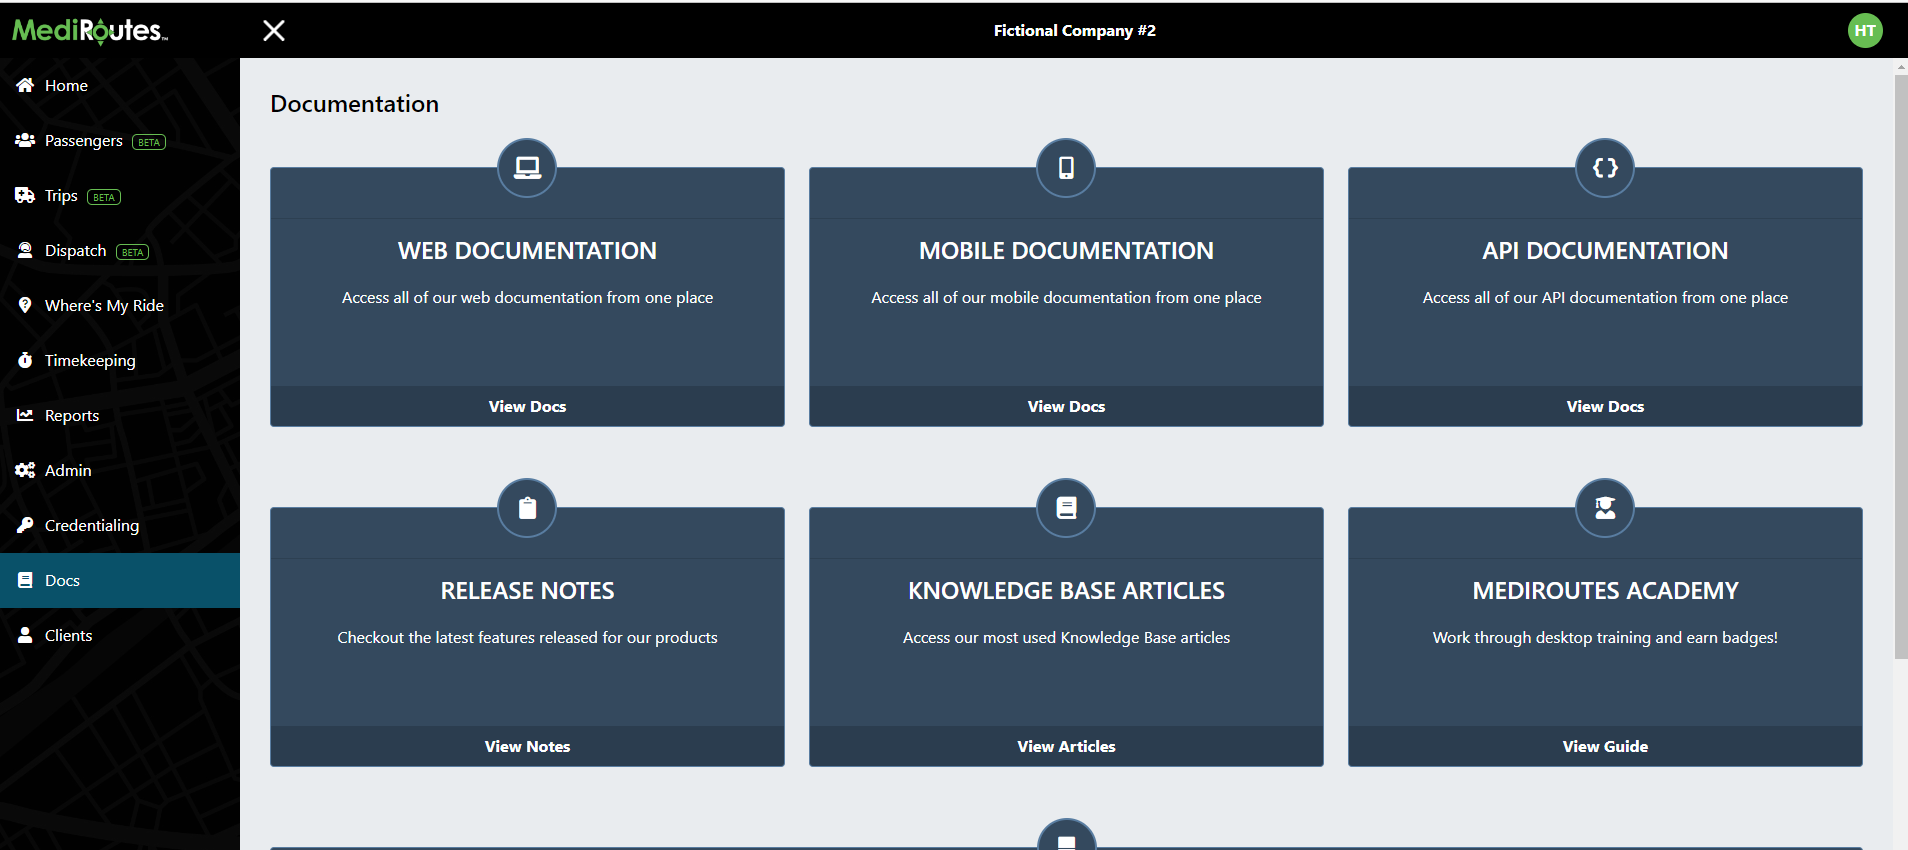The height and width of the screenshot is (850, 1908).
Task: Click the mobile phone icon above Mobile Documentation
Action: point(1066,168)
